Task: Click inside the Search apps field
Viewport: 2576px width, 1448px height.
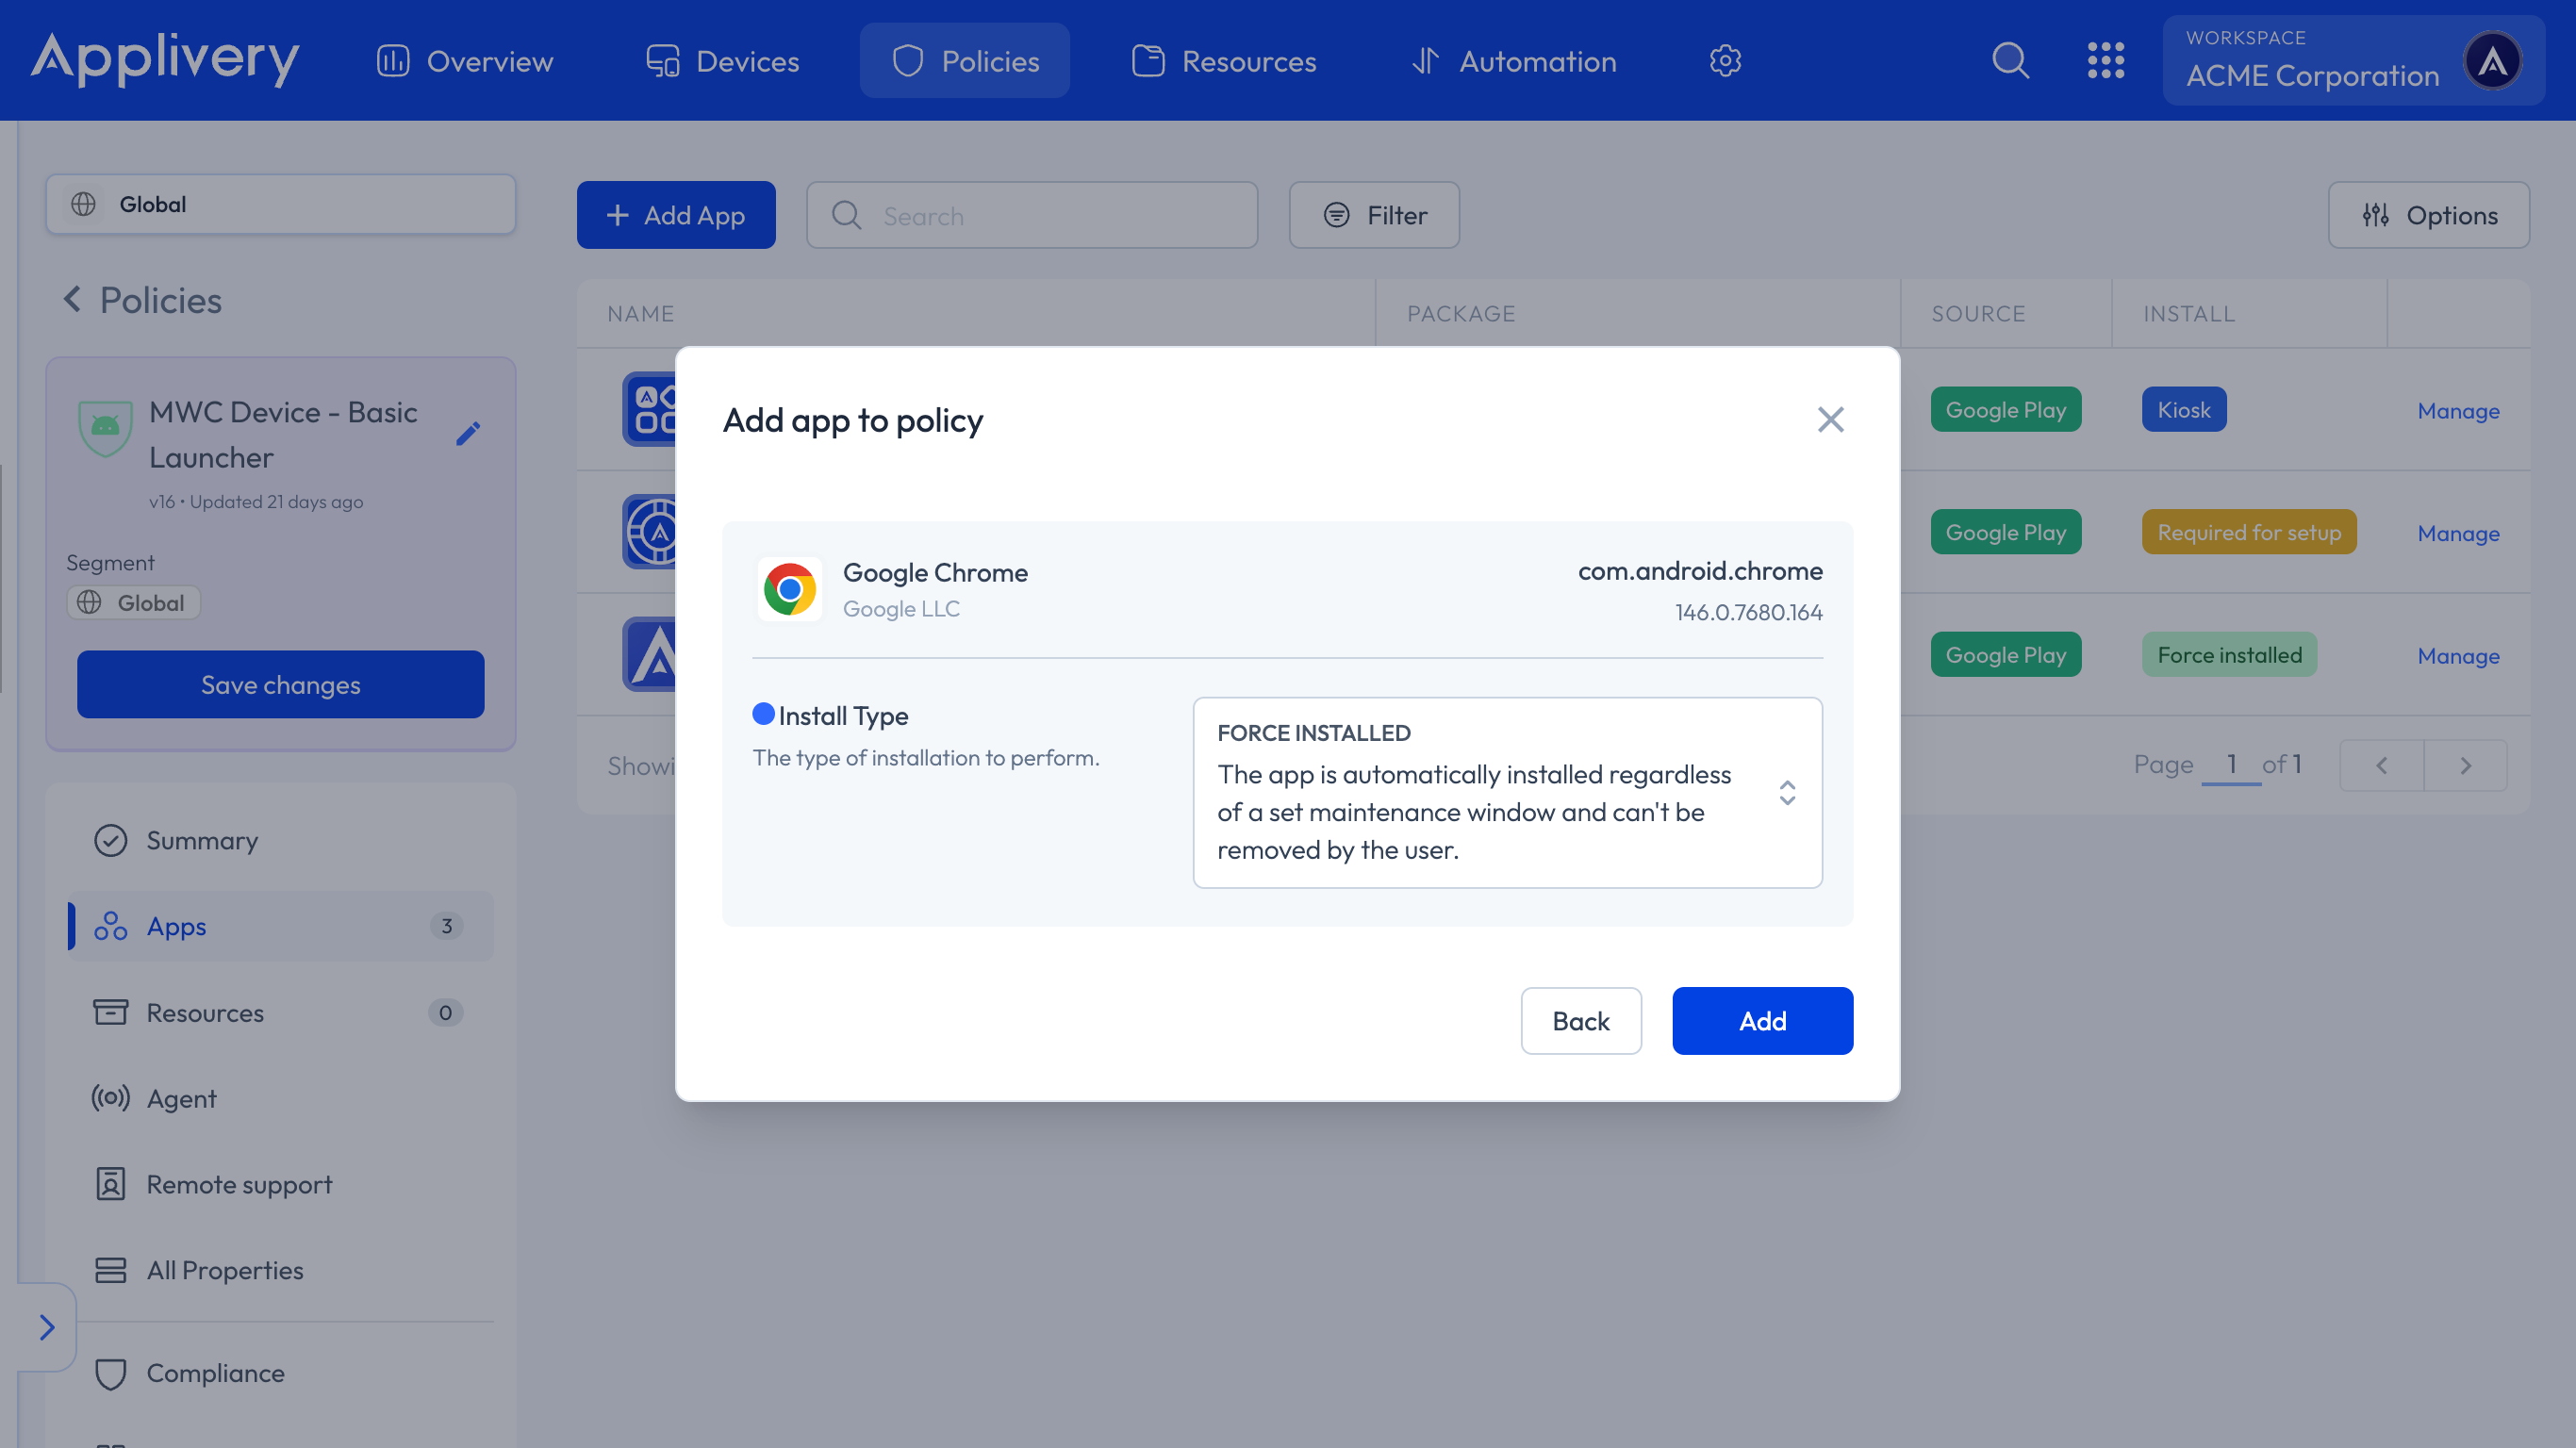Action: (1032, 215)
